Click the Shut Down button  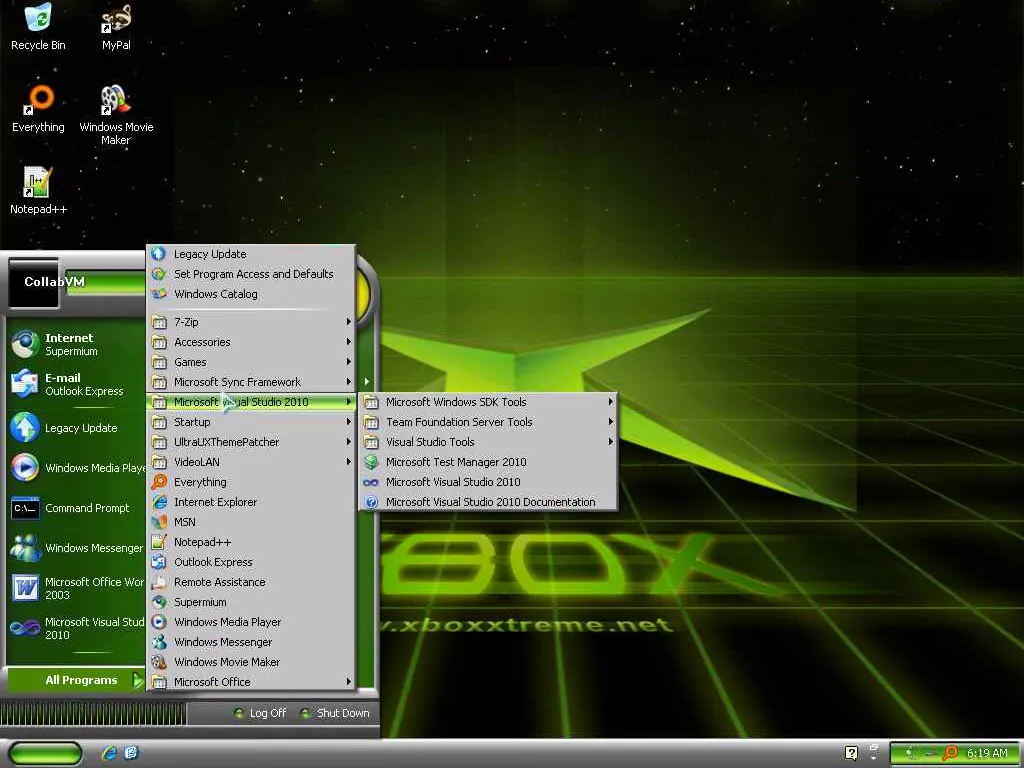click(334, 713)
